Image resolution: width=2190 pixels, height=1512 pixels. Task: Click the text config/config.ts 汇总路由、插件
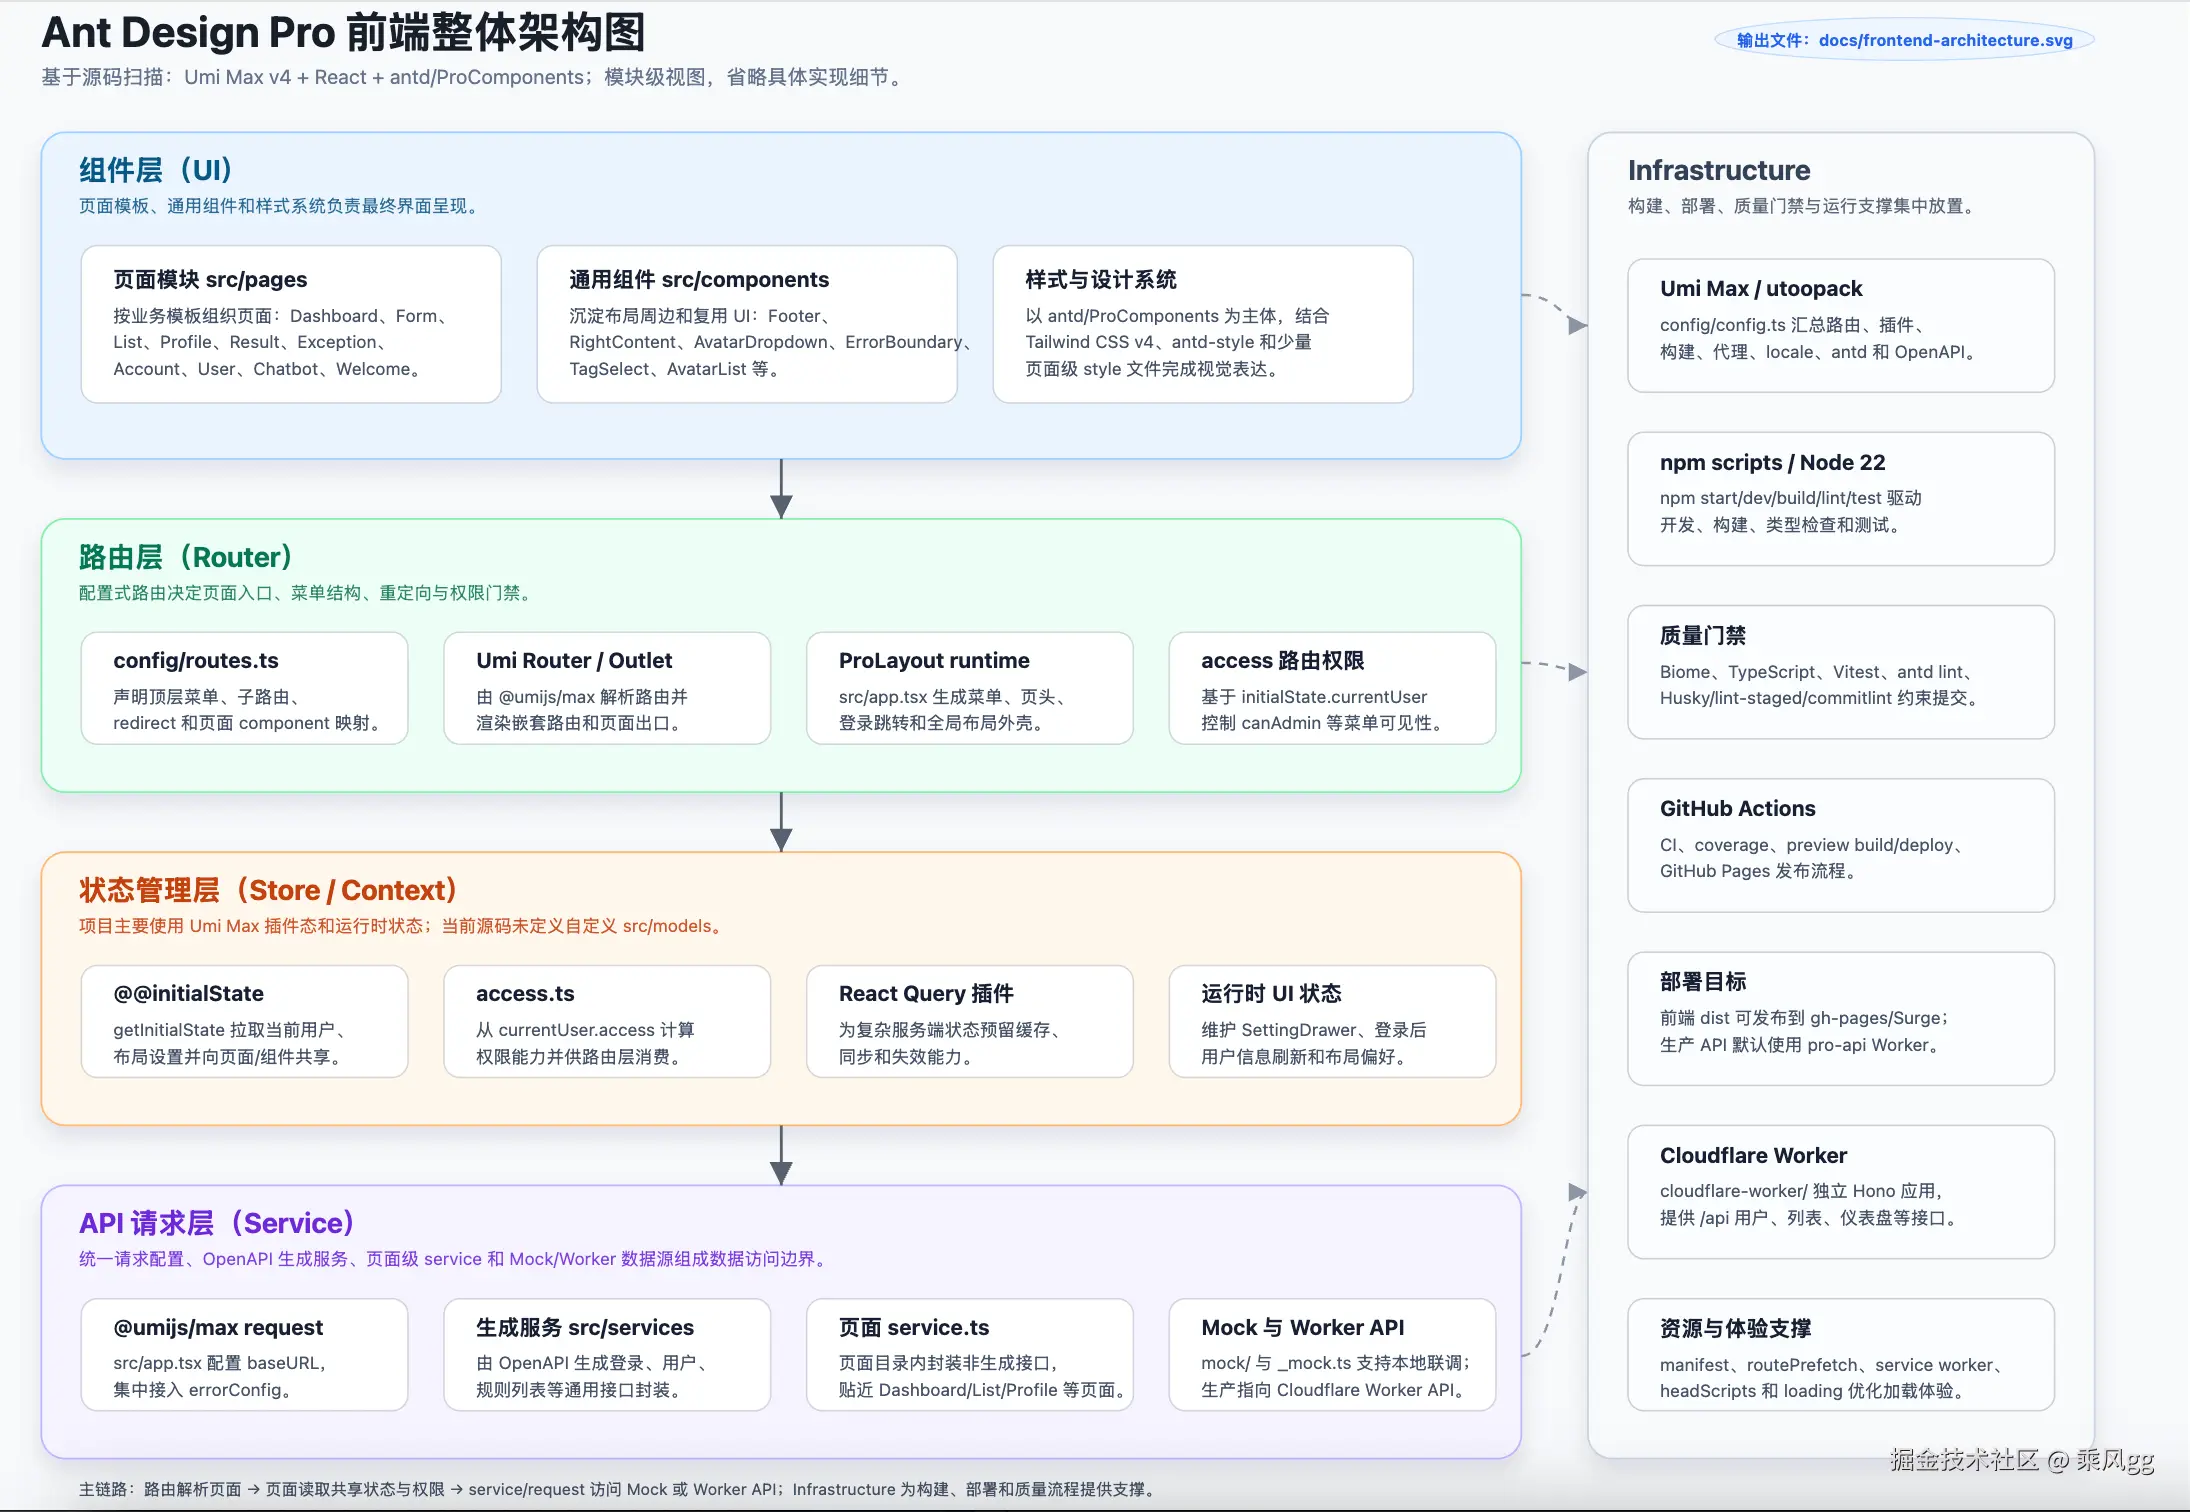pos(1795,325)
